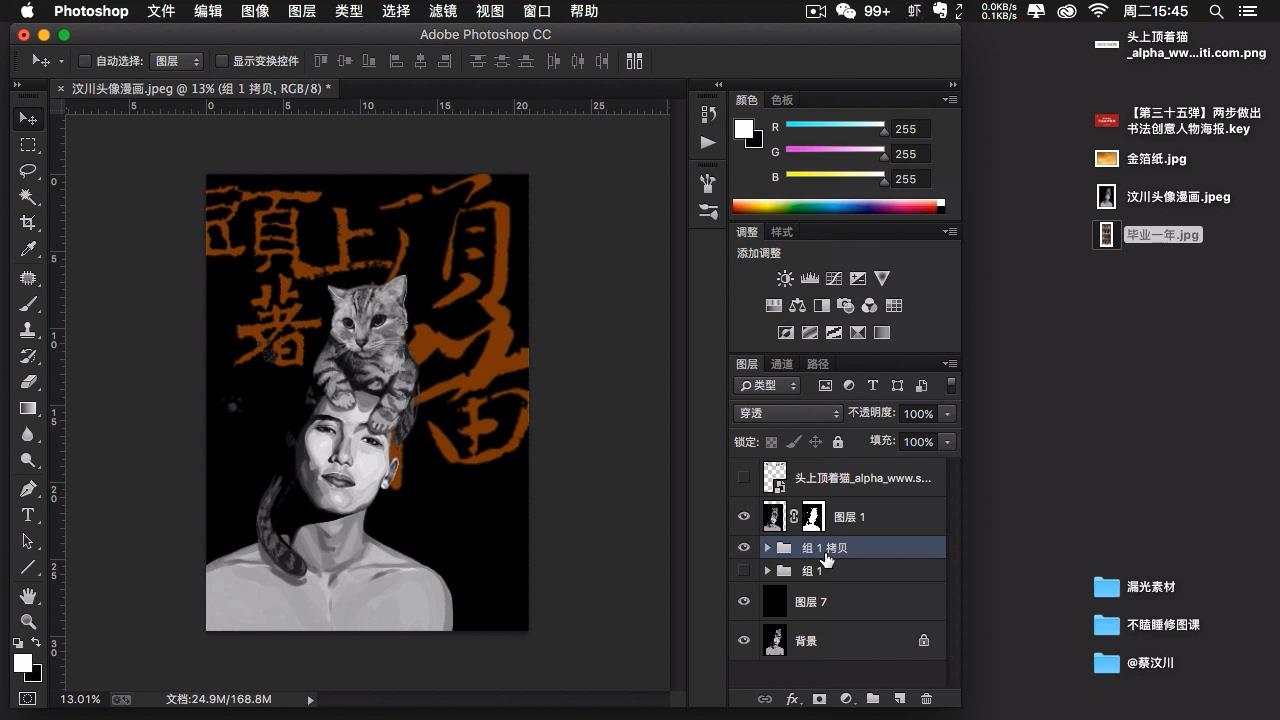
Task: Activate the Pen tool
Action: pos(28,489)
